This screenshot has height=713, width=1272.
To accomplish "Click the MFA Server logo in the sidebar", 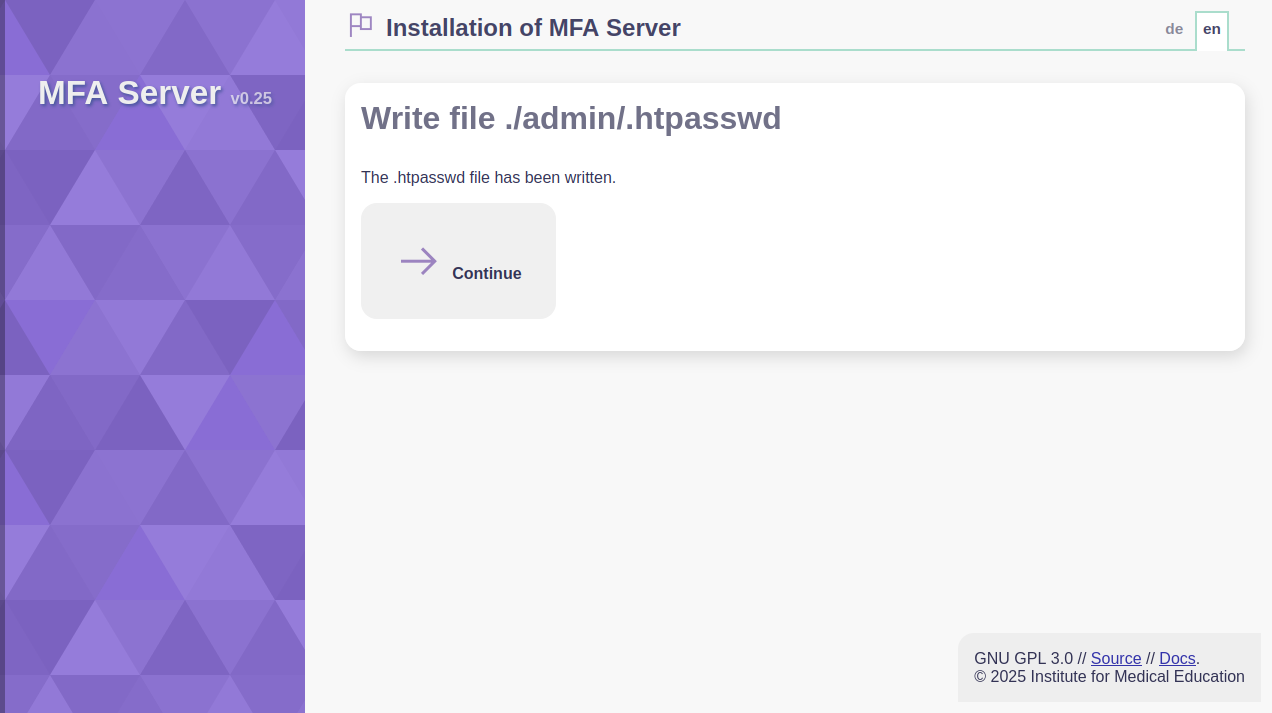I will (x=129, y=93).
